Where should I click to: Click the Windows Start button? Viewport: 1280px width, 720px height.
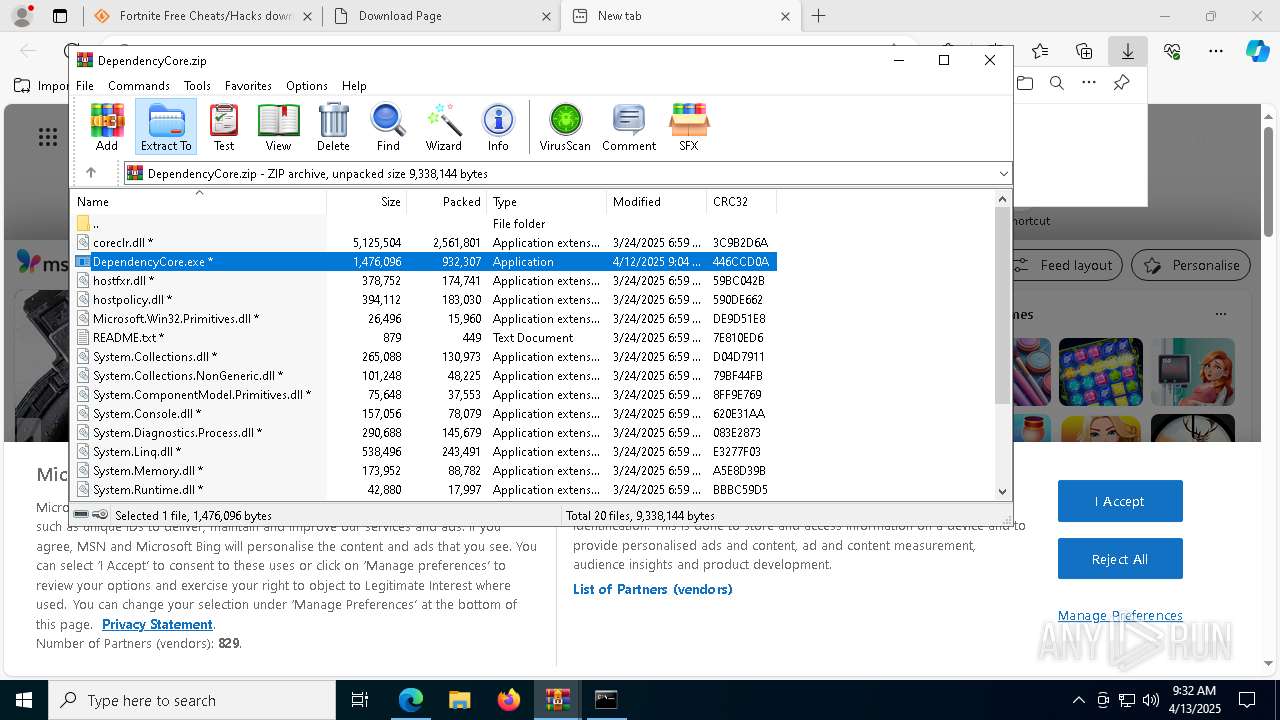[x=24, y=700]
